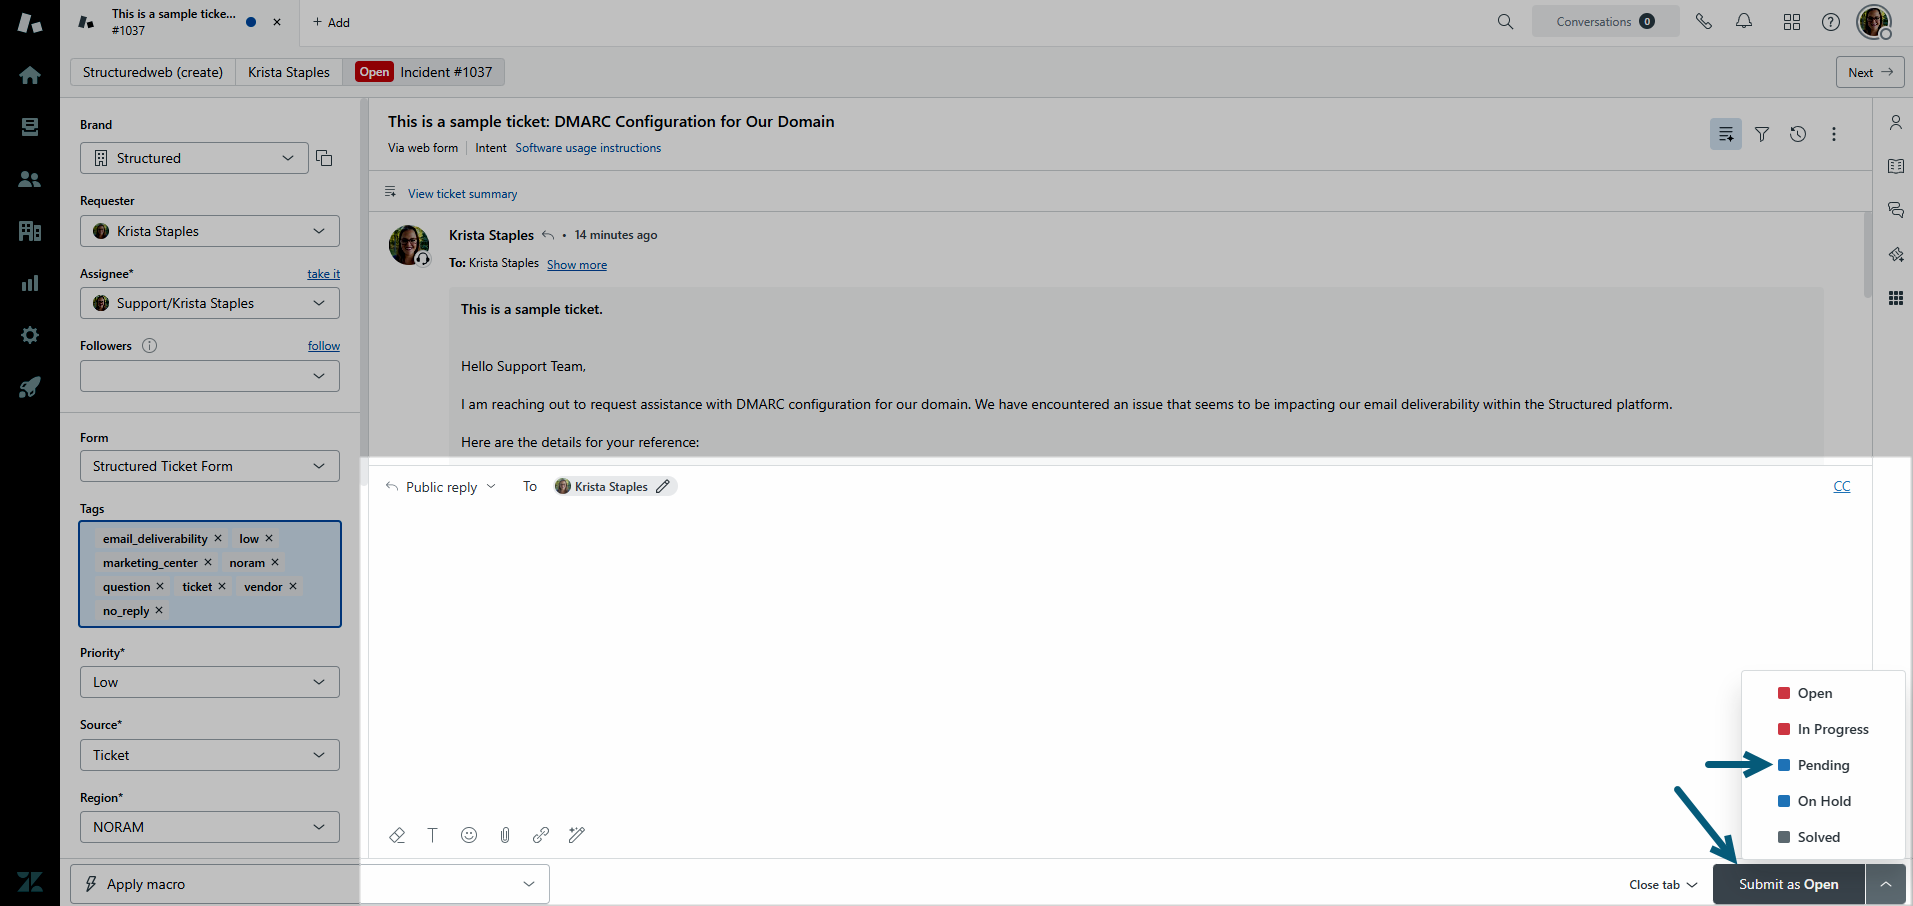Open Admin gear in left sidebar
The width and height of the screenshot is (1913, 906).
point(30,335)
